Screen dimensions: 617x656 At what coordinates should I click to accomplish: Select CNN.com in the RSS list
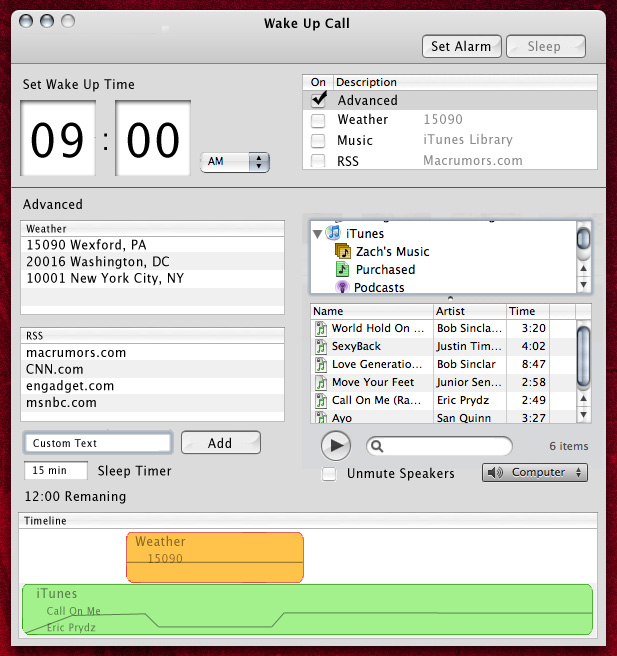point(152,369)
